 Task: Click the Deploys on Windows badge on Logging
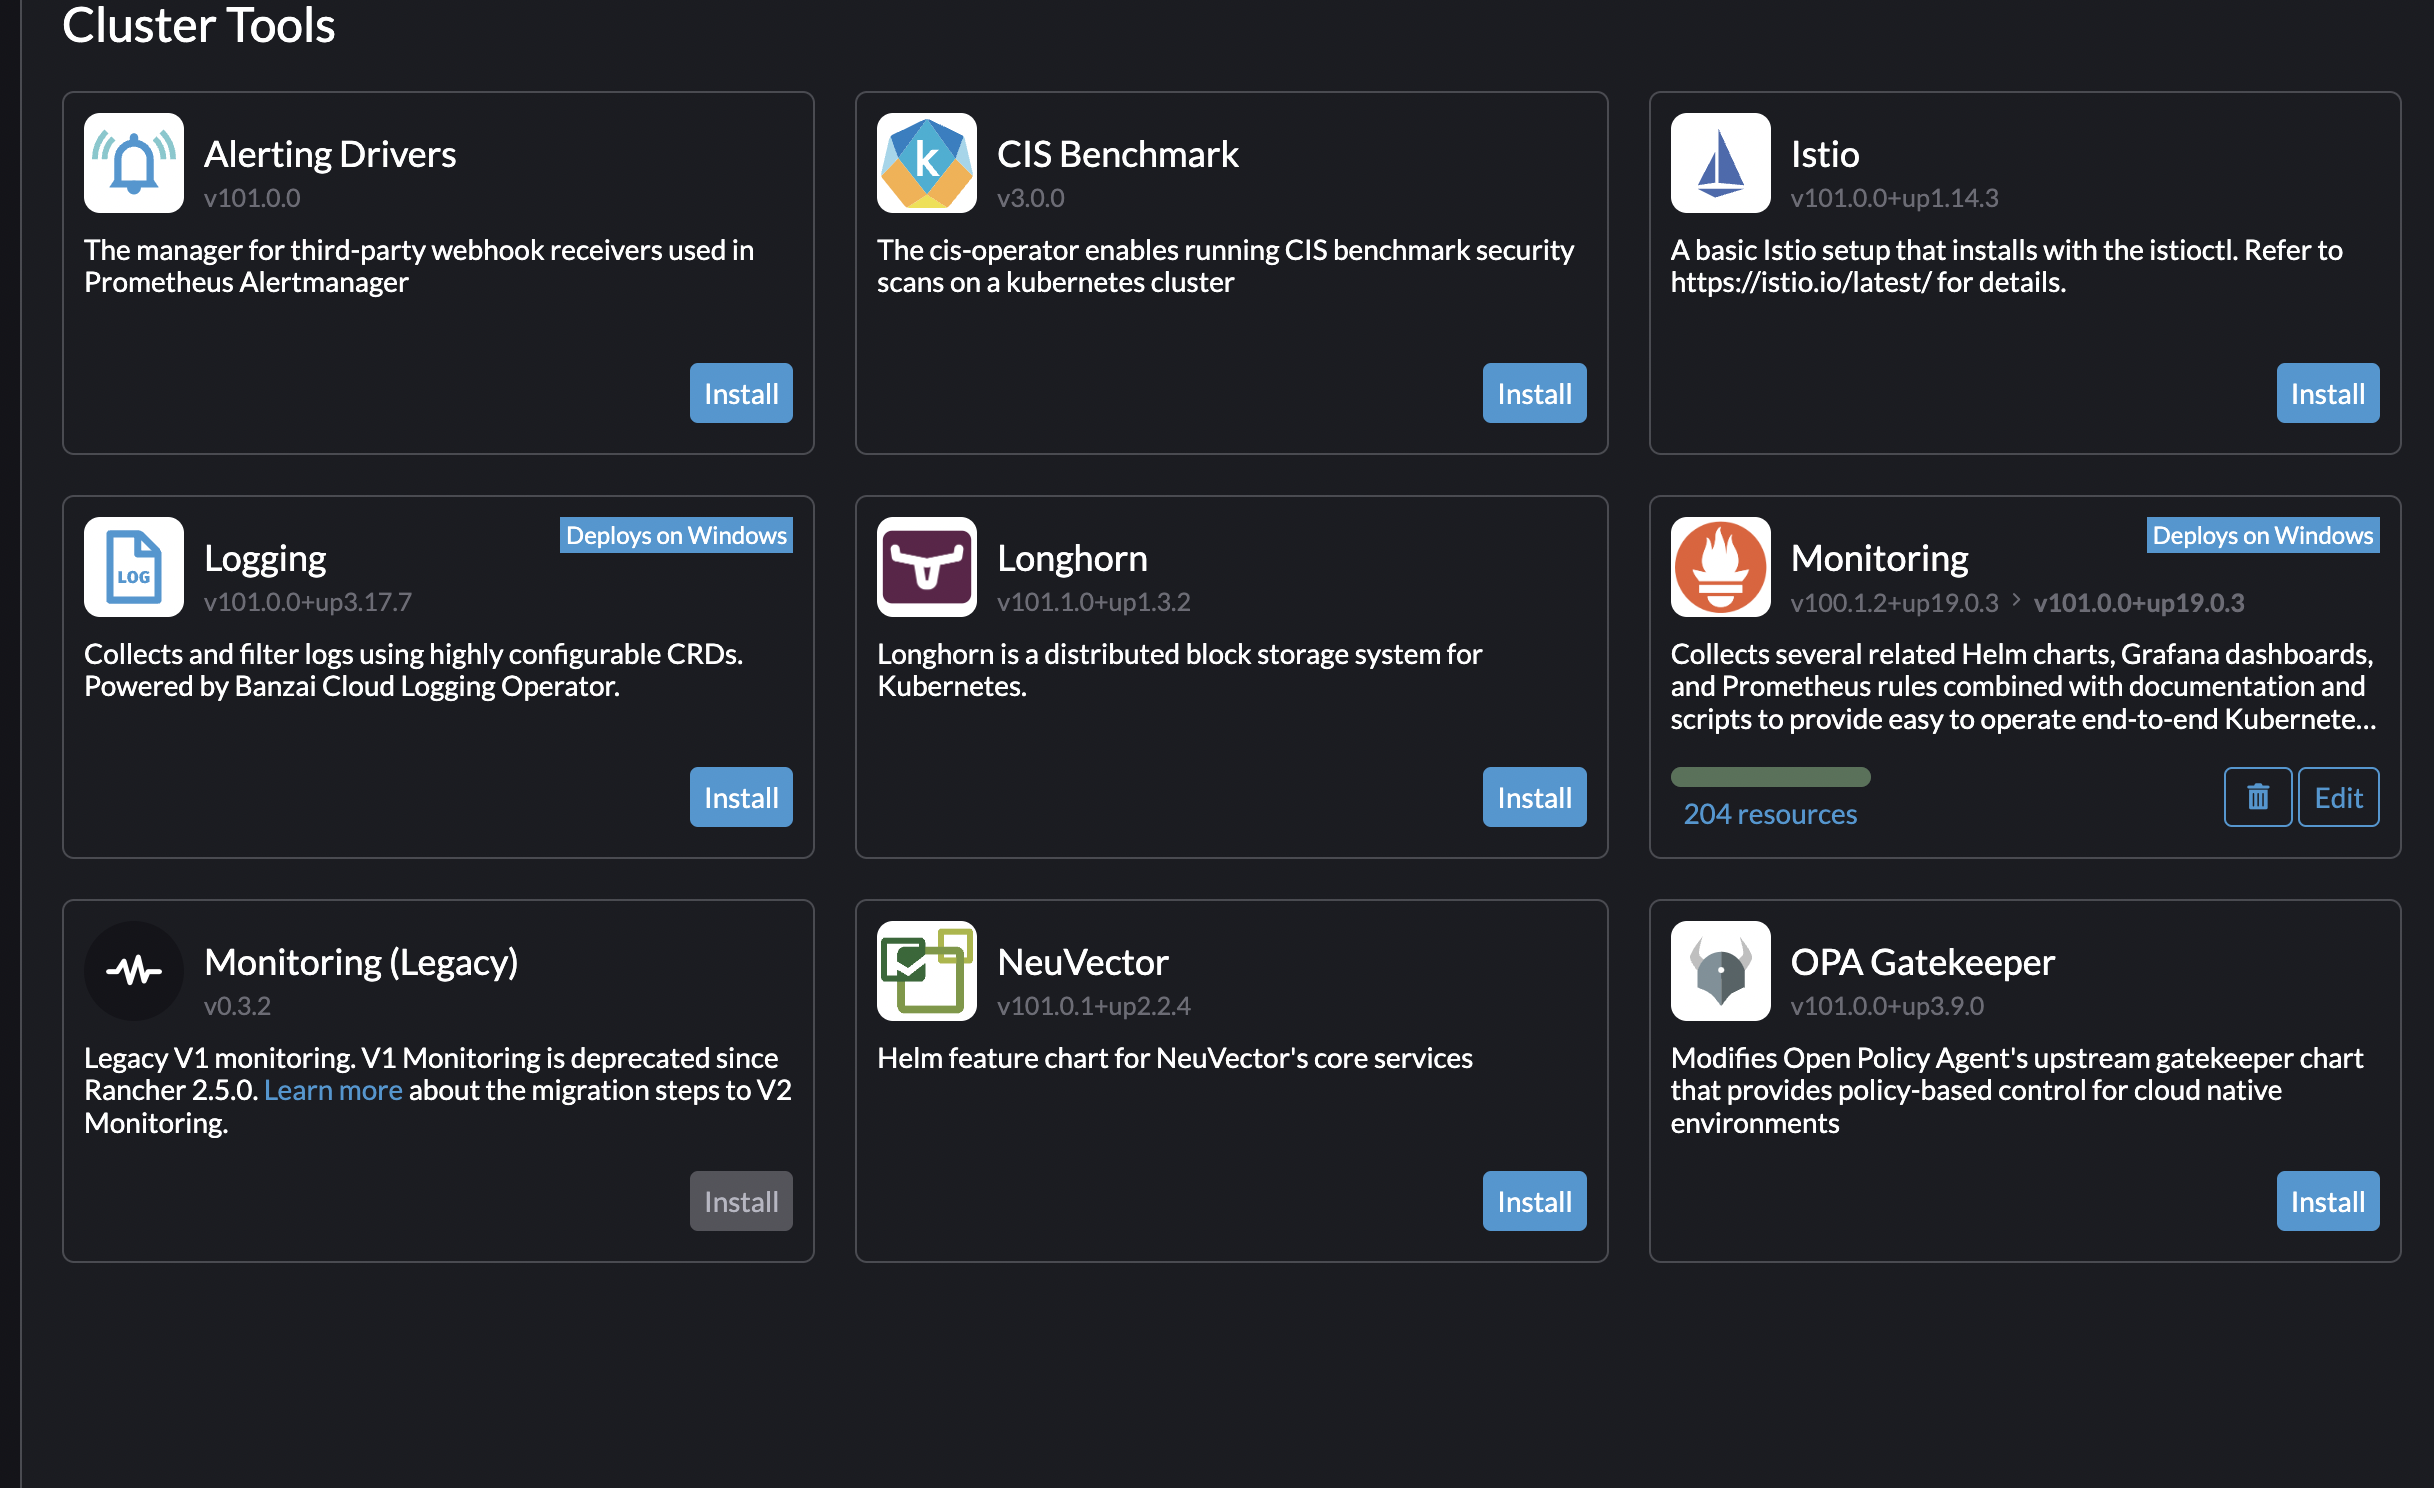pyautogui.click(x=676, y=535)
